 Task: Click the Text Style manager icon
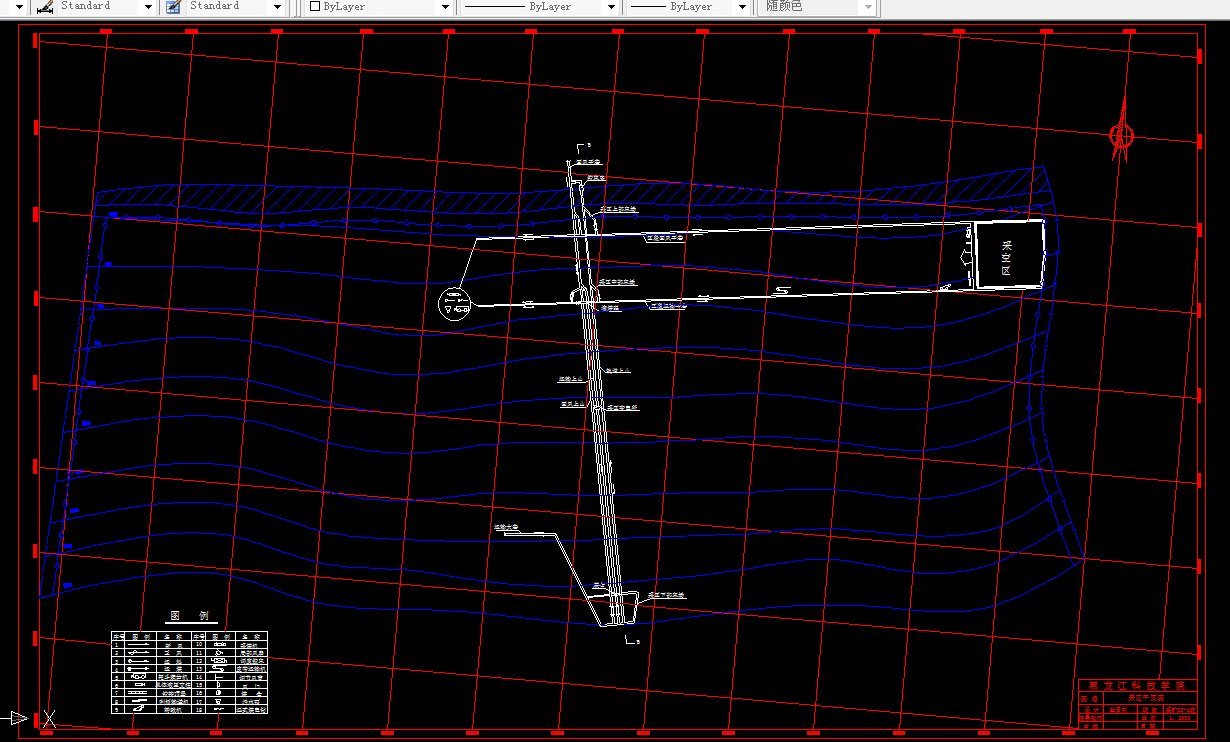click(44, 6)
